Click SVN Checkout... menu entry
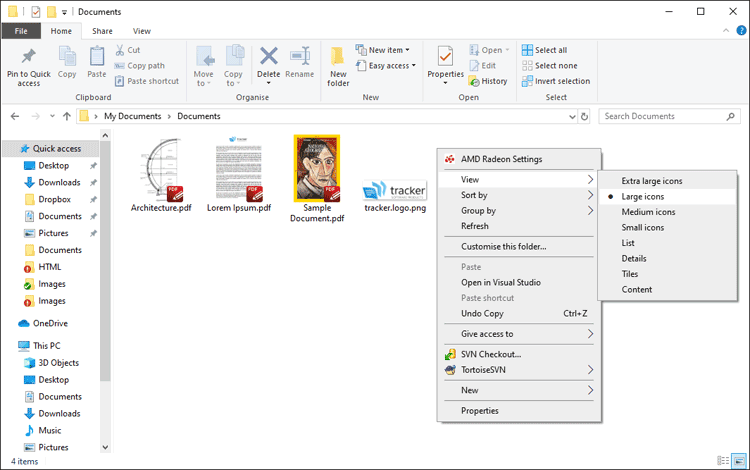The width and height of the screenshot is (750, 470). point(519,354)
